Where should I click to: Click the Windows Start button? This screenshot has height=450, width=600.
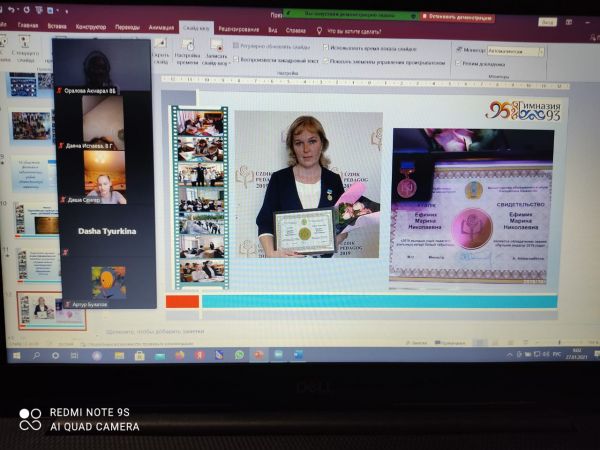[x=14, y=355]
